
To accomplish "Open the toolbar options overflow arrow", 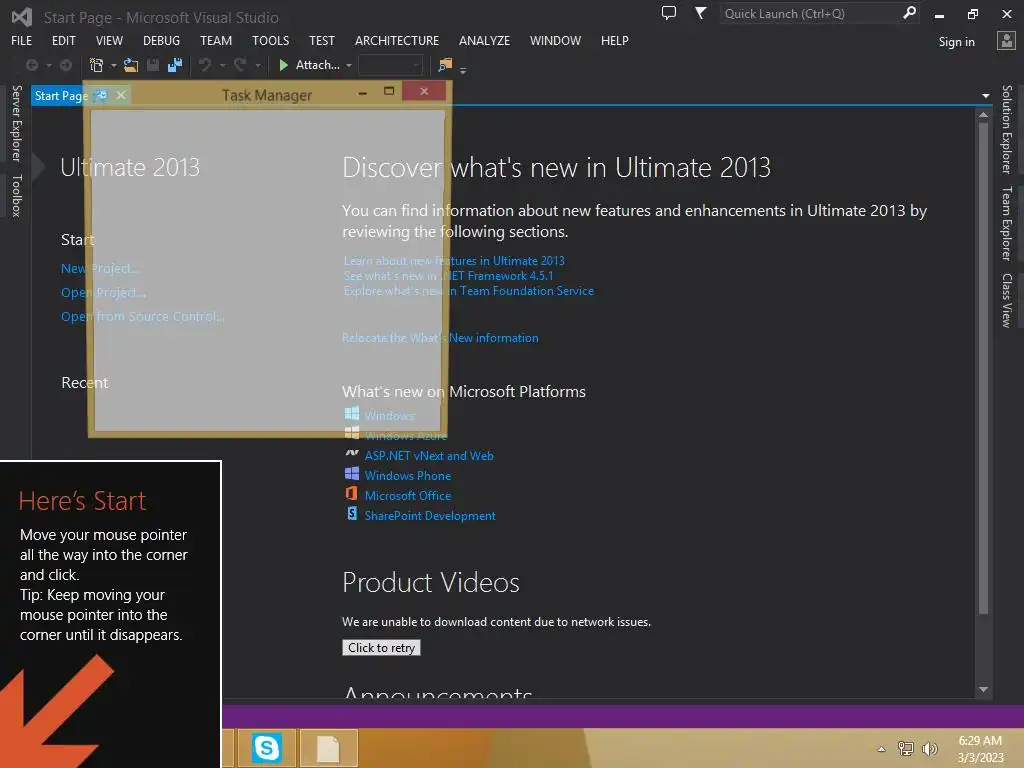I will coord(463,70).
